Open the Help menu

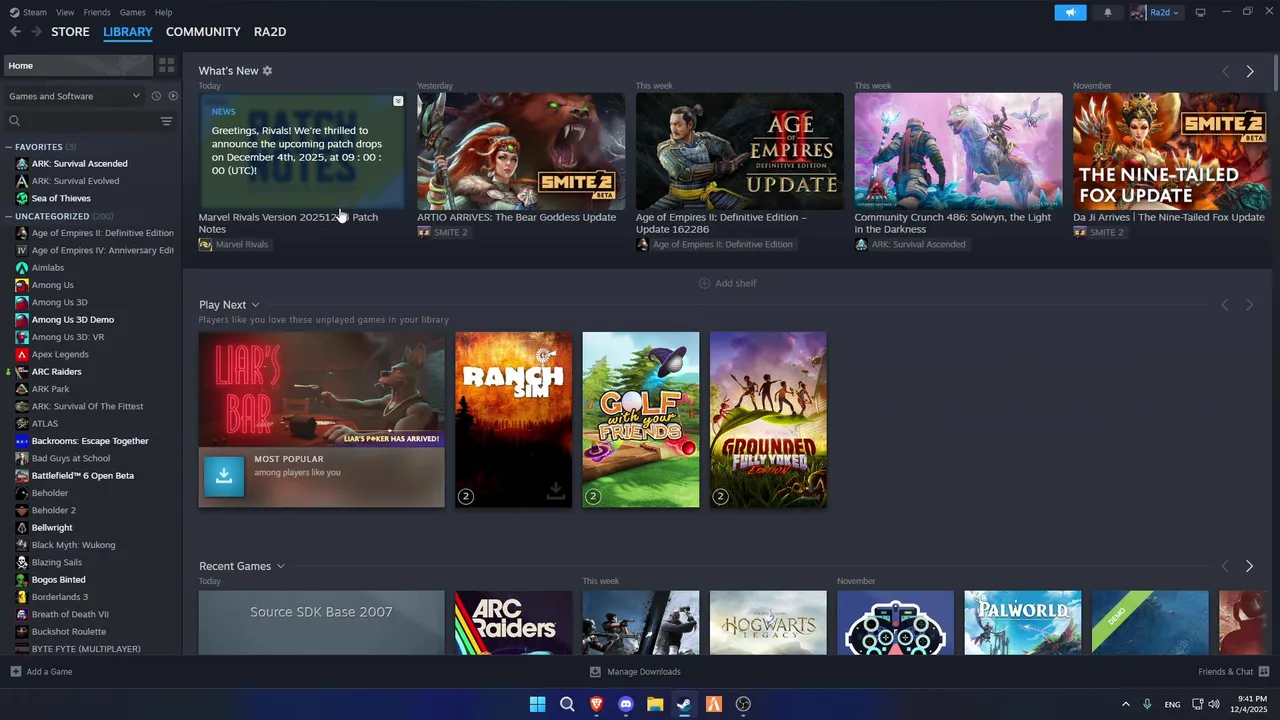click(x=164, y=12)
